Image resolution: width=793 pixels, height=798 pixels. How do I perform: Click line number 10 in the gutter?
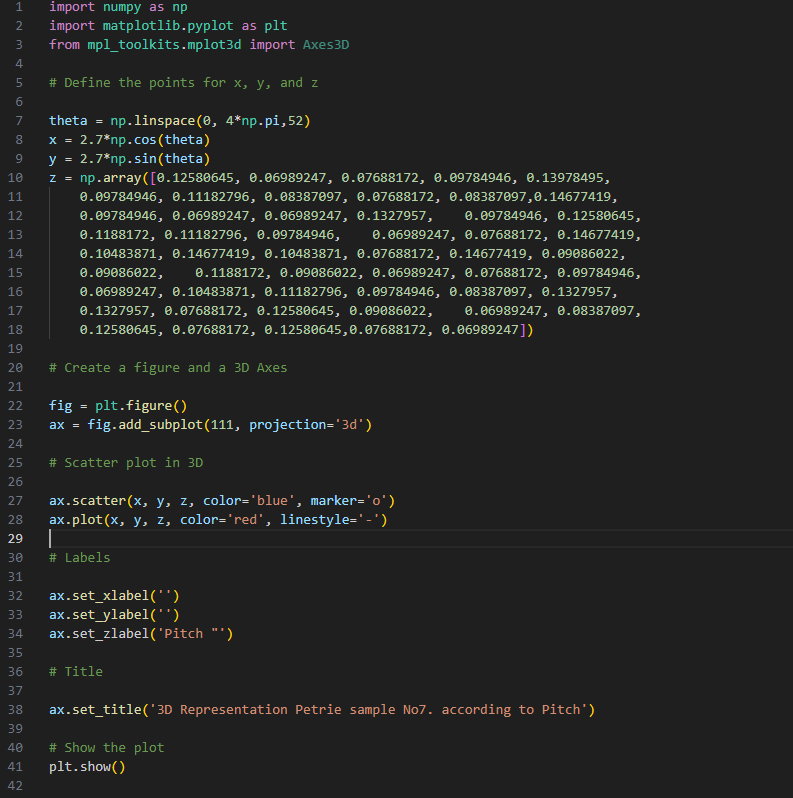pos(15,178)
